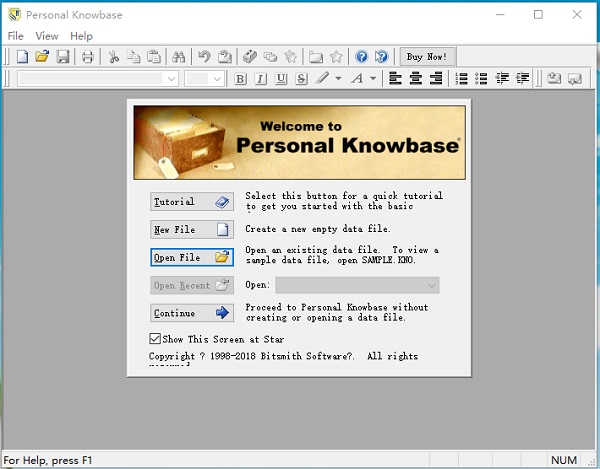
Task: Click the second-to-last icon on the formatting toolbar
Action: pos(554,78)
